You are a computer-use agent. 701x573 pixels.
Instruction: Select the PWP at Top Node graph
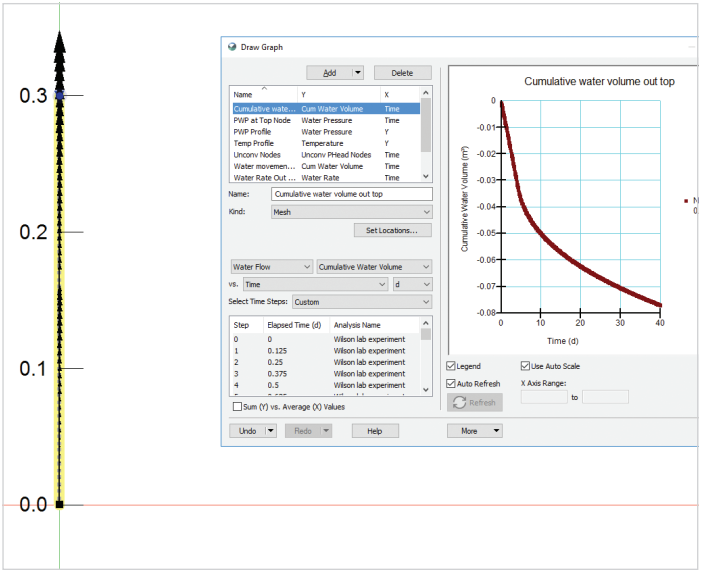coord(326,120)
